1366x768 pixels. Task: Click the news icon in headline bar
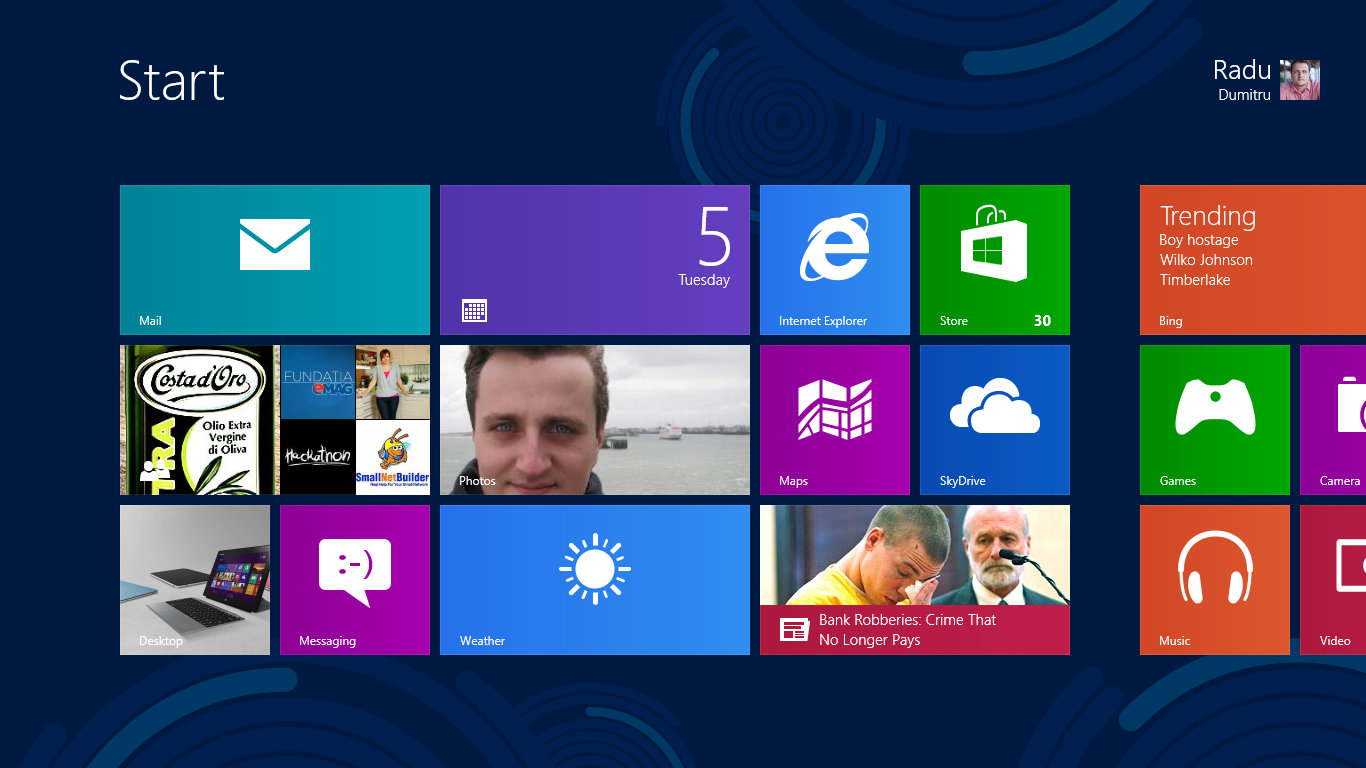(x=794, y=630)
